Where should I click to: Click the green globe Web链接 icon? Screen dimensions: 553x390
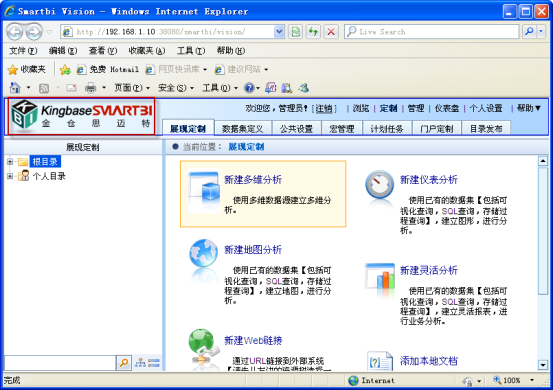coord(203,346)
